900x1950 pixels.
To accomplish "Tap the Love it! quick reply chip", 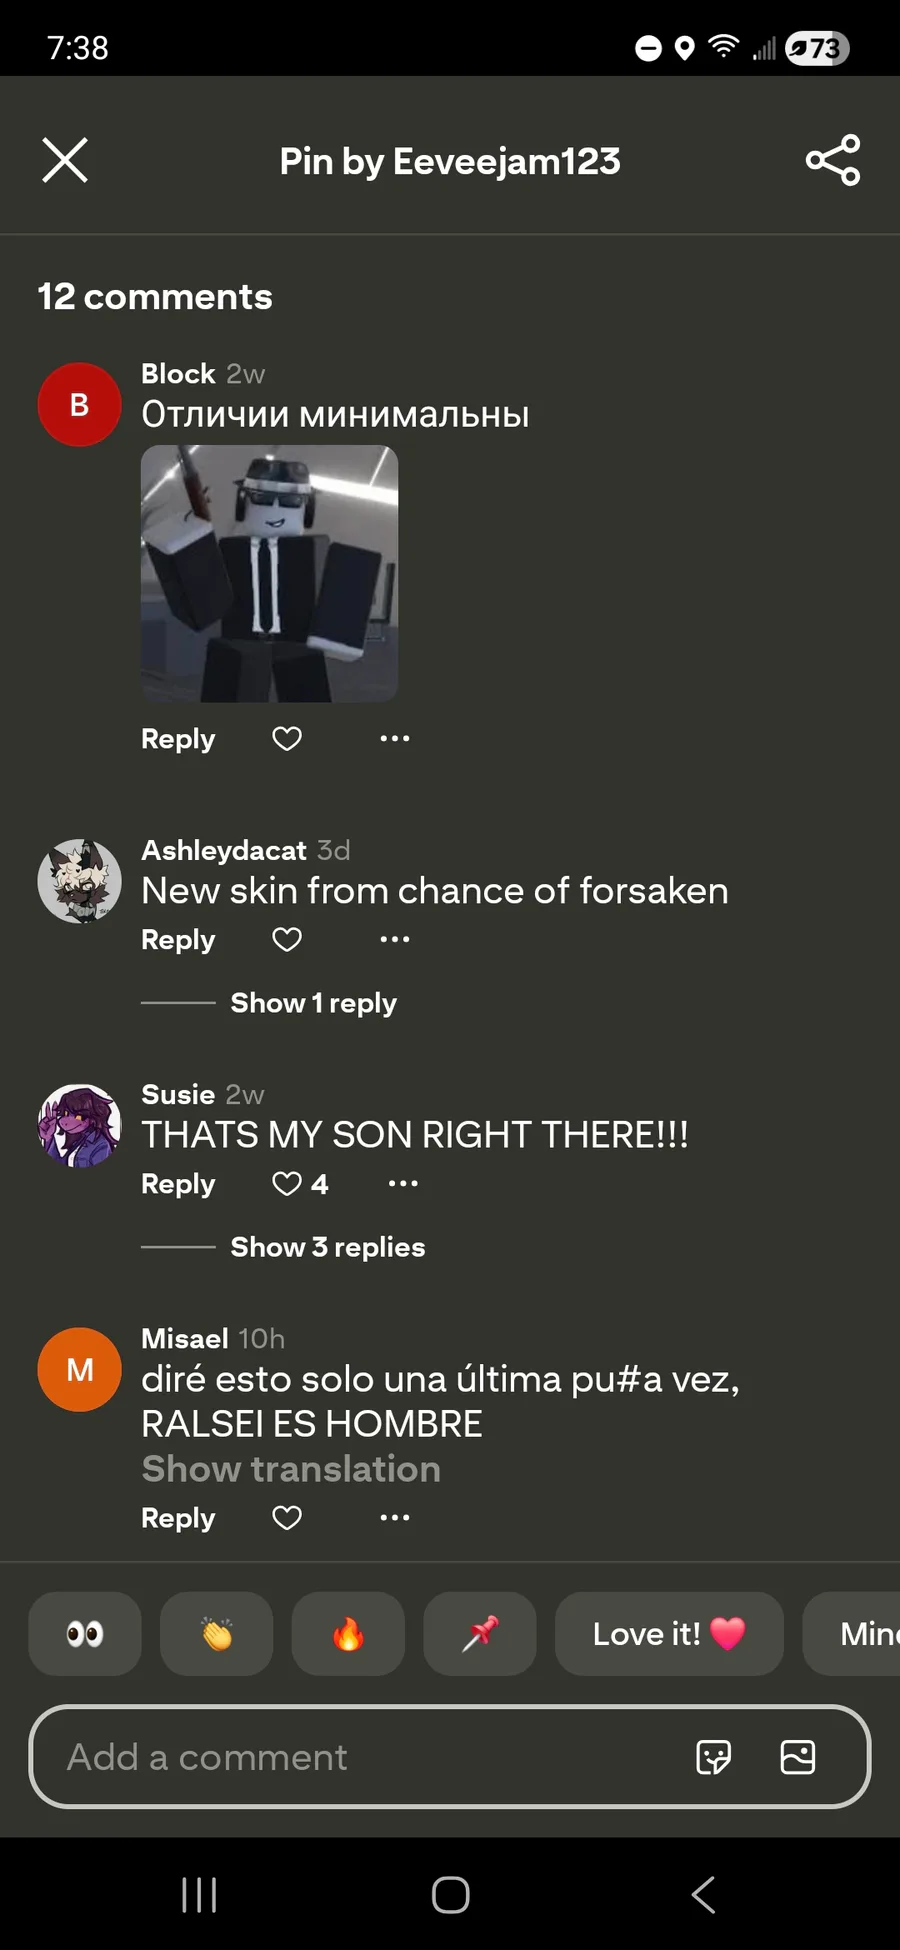I will click(x=669, y=1634).
